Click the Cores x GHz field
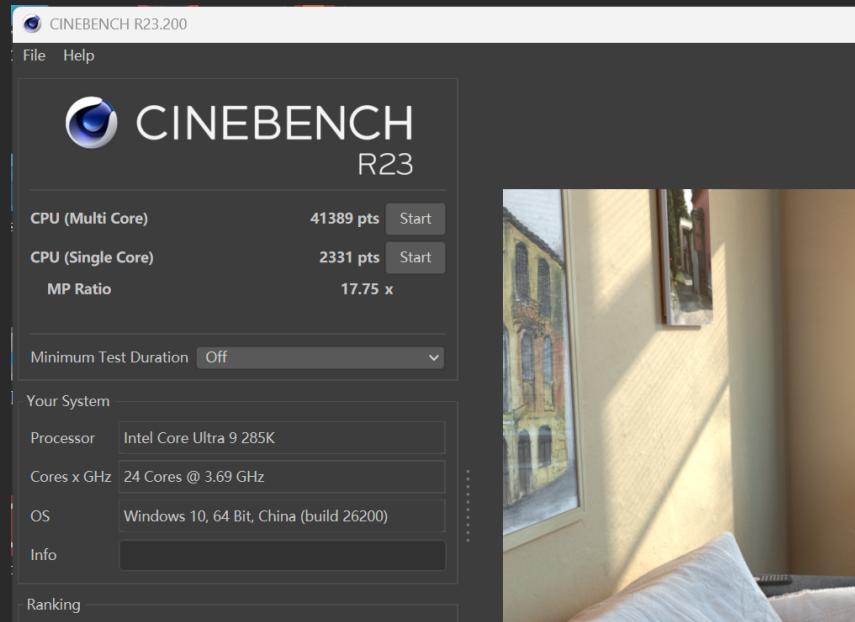 click(282, 476)
